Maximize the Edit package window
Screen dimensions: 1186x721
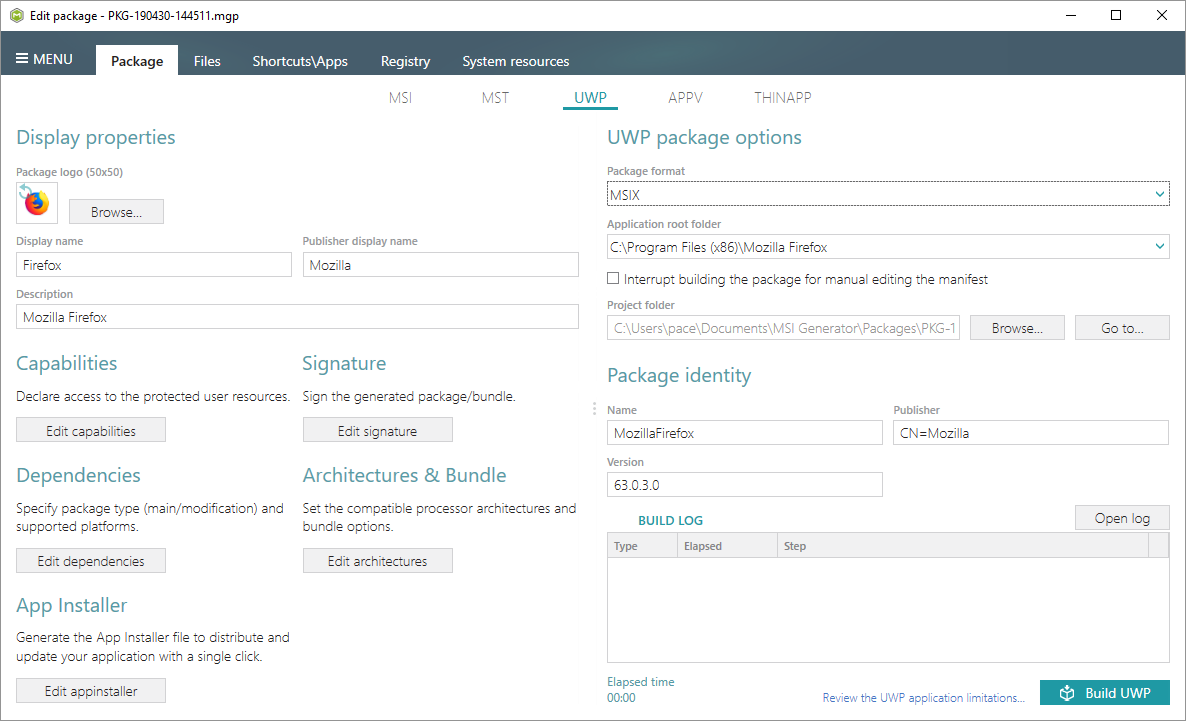(1116, 15)
